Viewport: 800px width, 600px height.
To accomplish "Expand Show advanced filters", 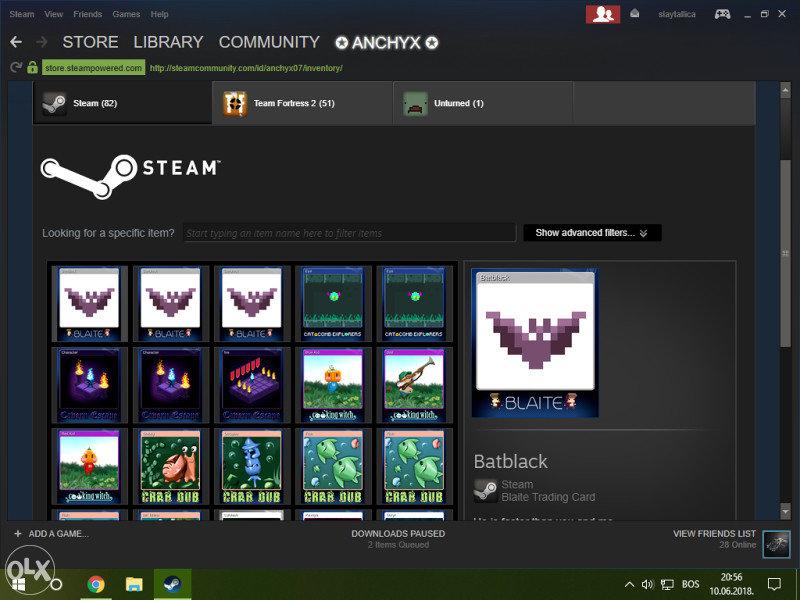I will point(592,233).
